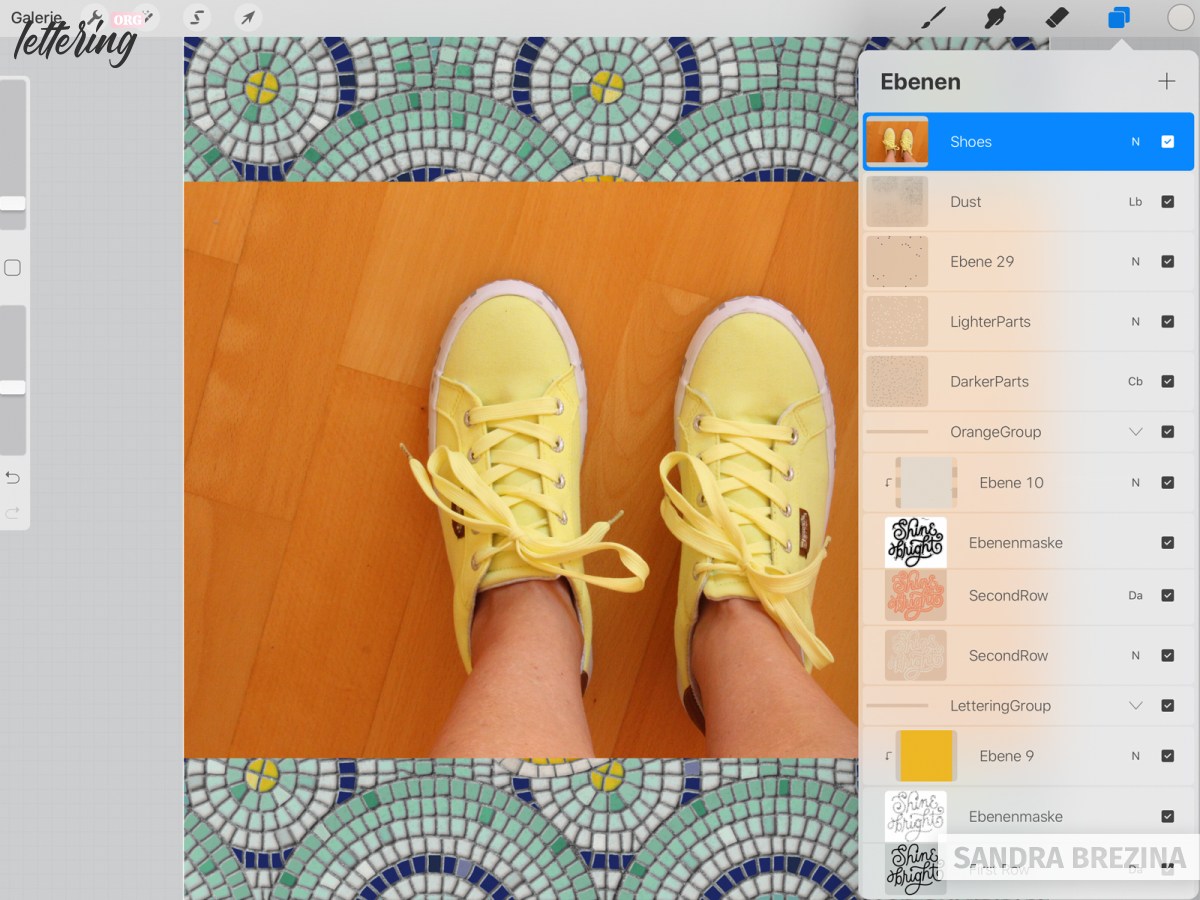Select the group name 'LetteringGroup'

1000,706
